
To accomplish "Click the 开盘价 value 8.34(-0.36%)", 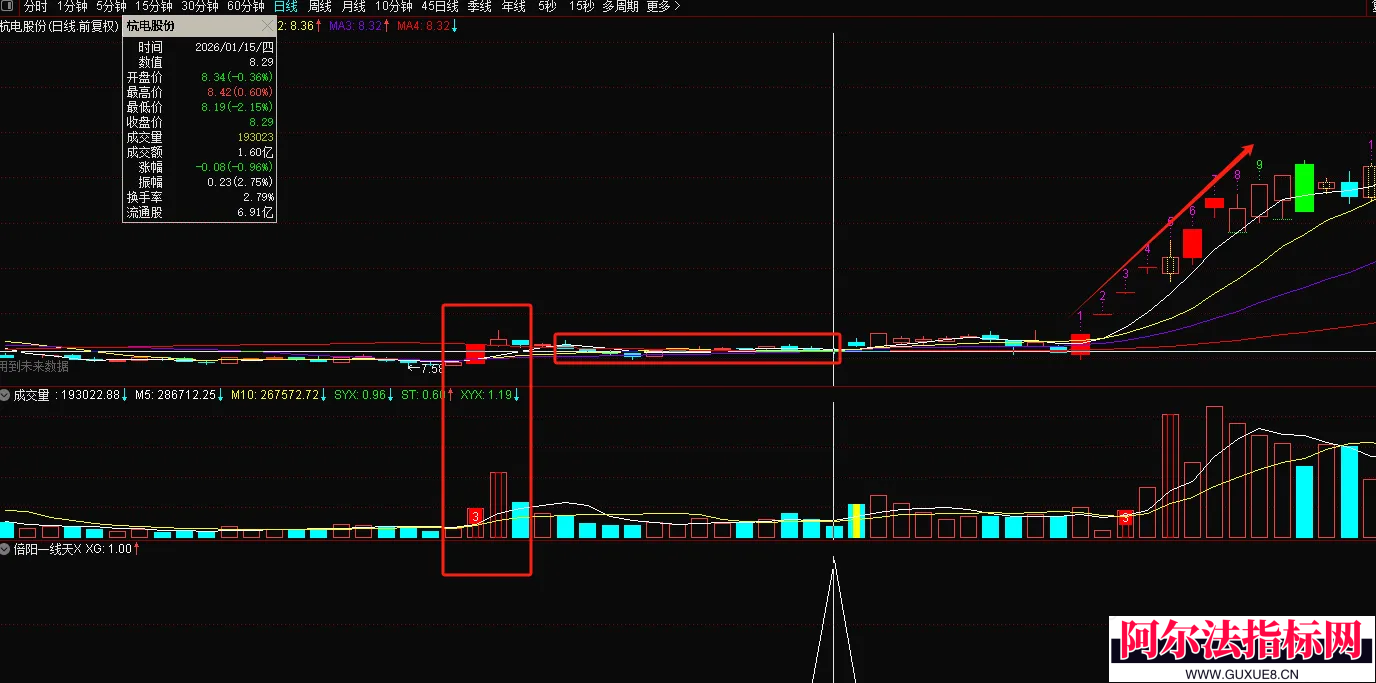I will pos(237,77).
